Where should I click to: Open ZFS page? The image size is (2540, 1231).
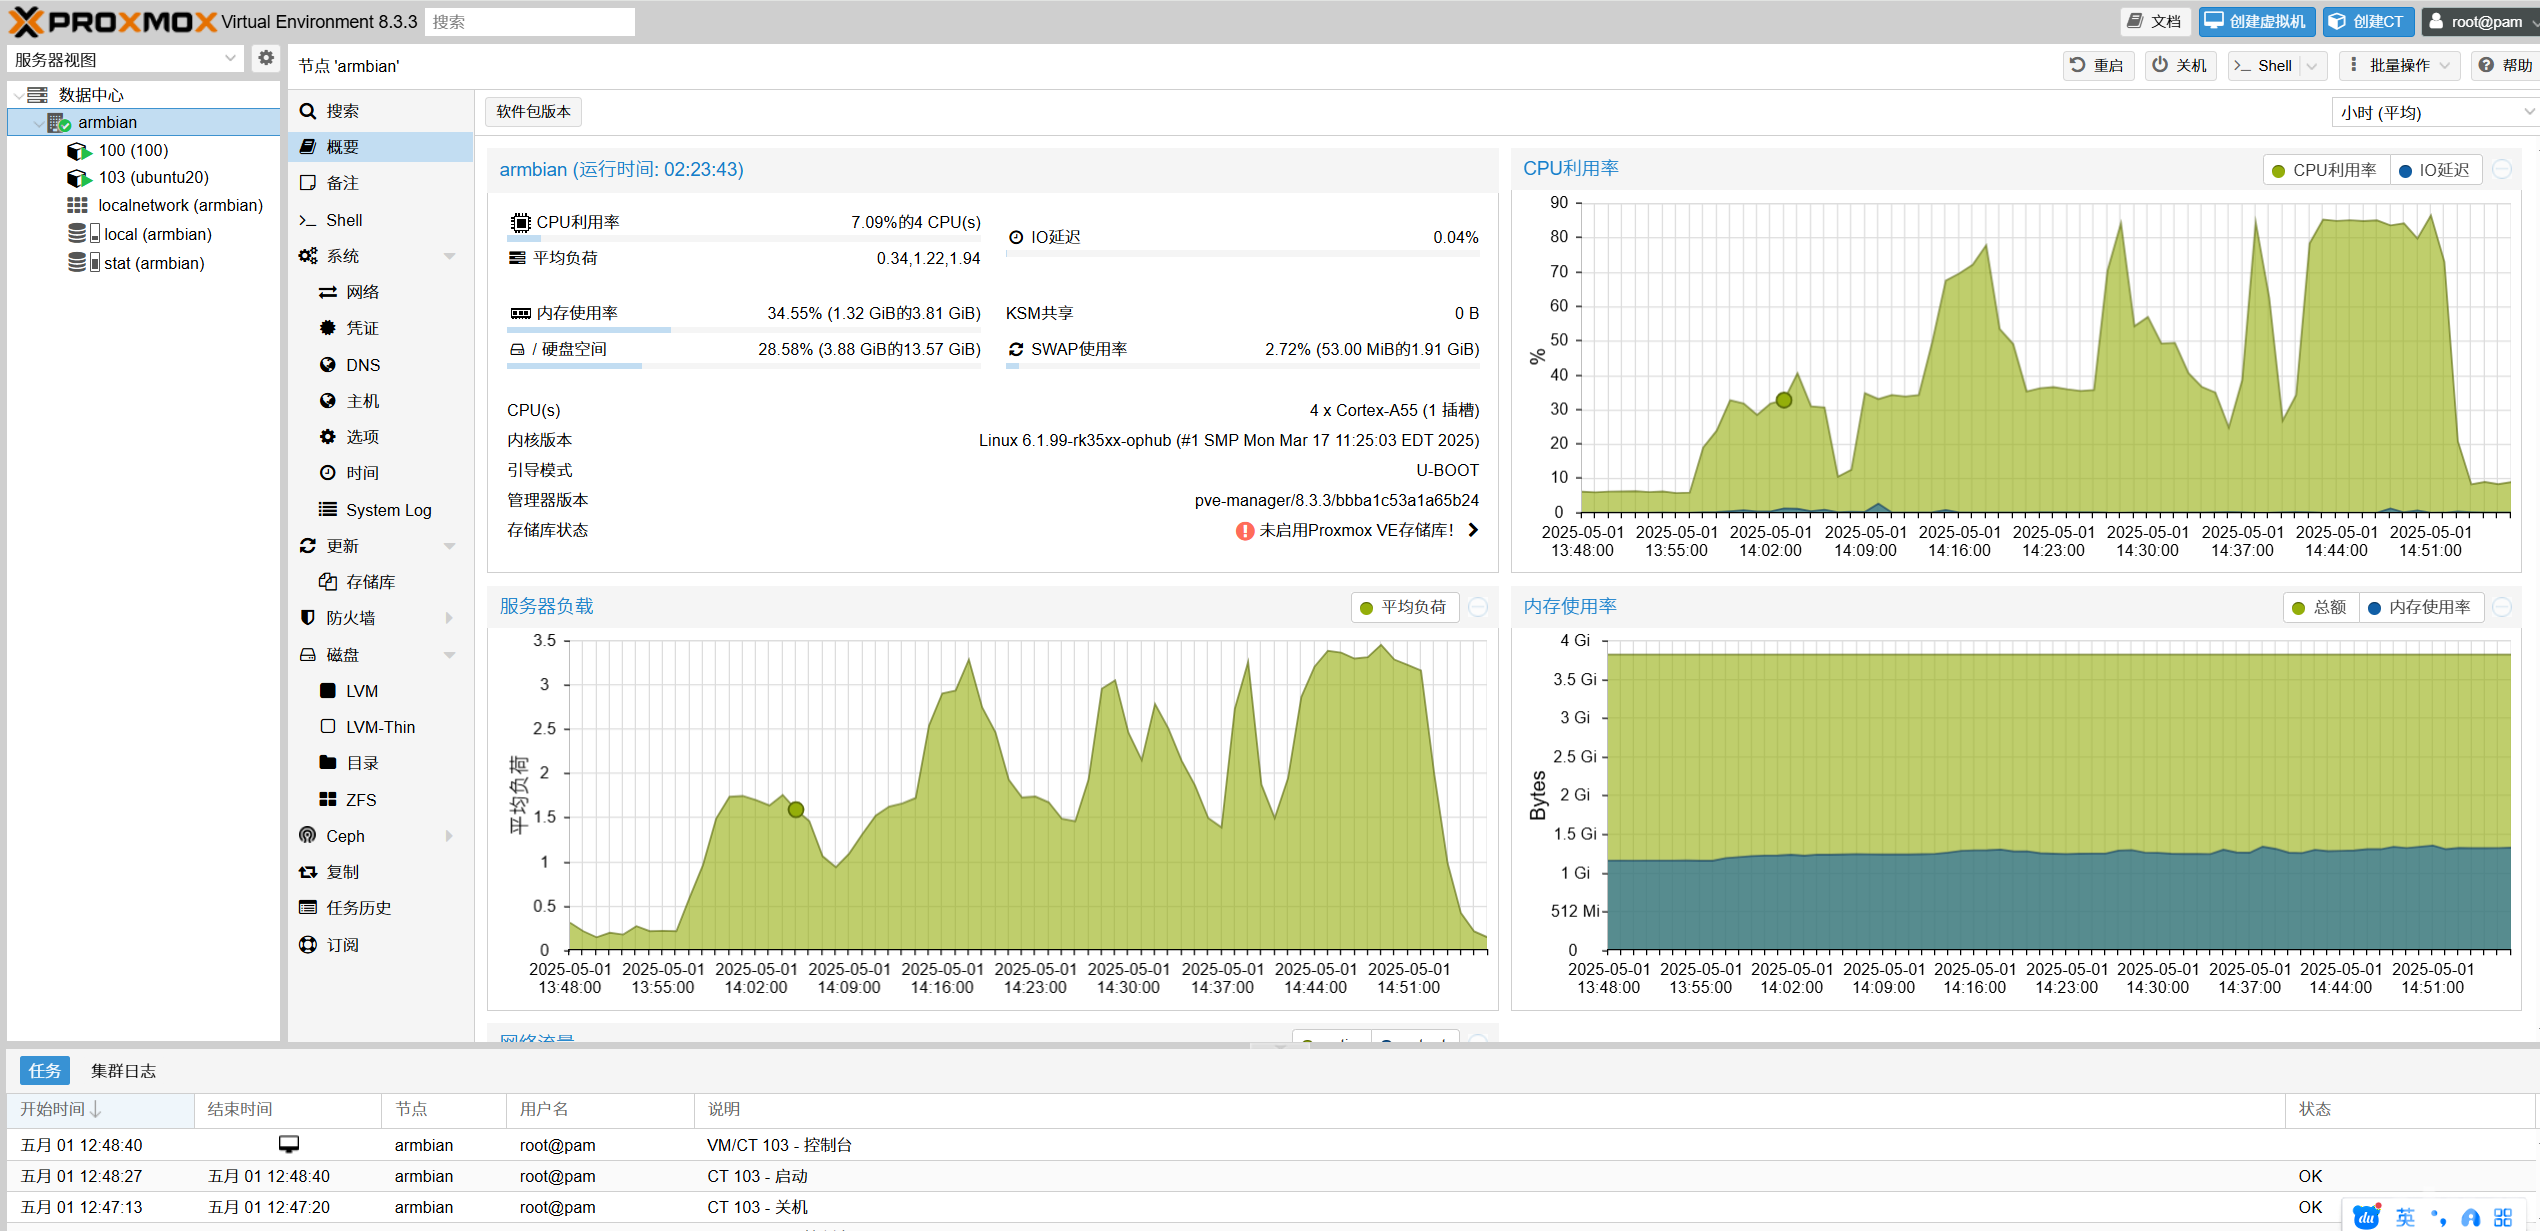(x=380, y=800)
